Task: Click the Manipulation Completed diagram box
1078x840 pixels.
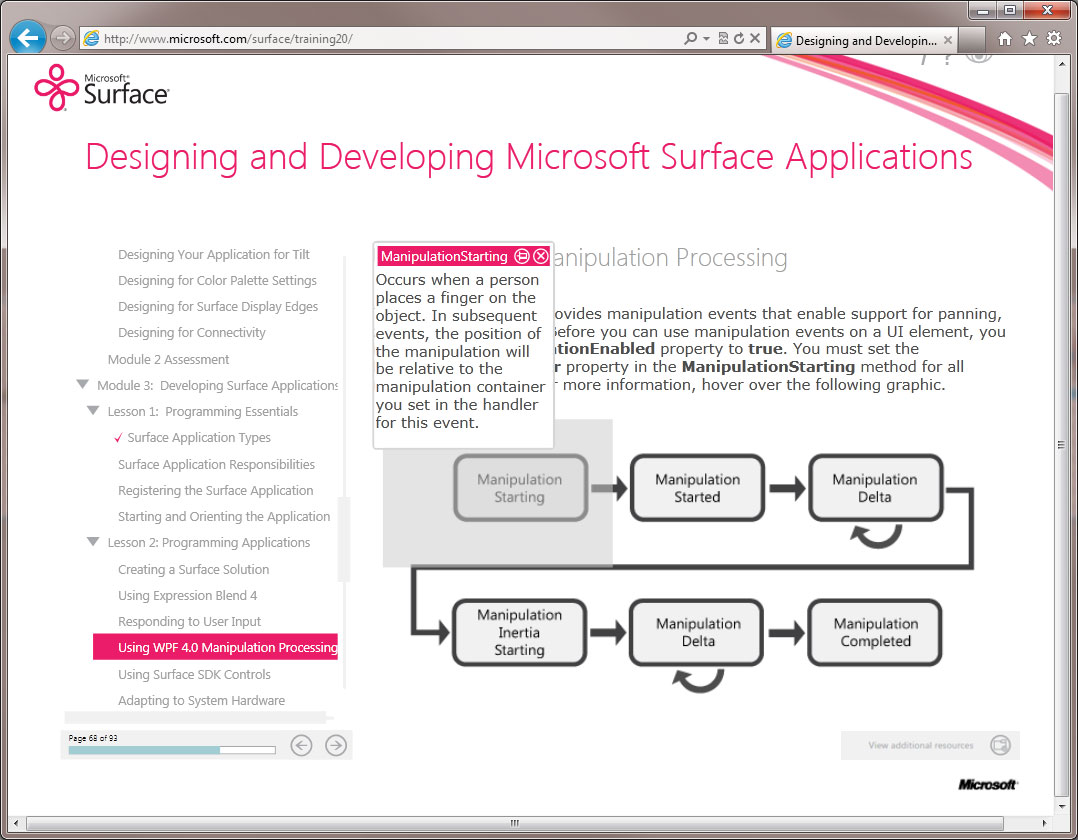Action: (x=875, y=632)
